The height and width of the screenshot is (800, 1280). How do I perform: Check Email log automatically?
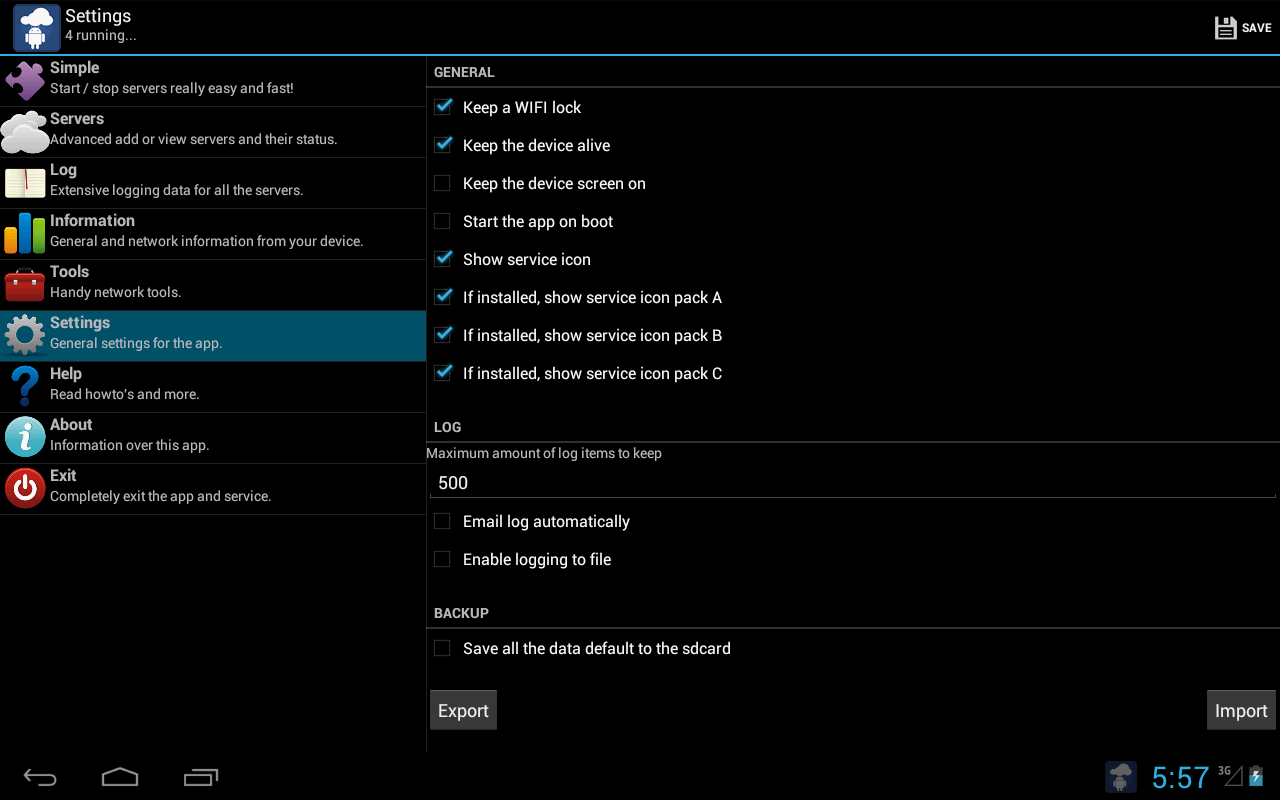[x=443, y=521]
